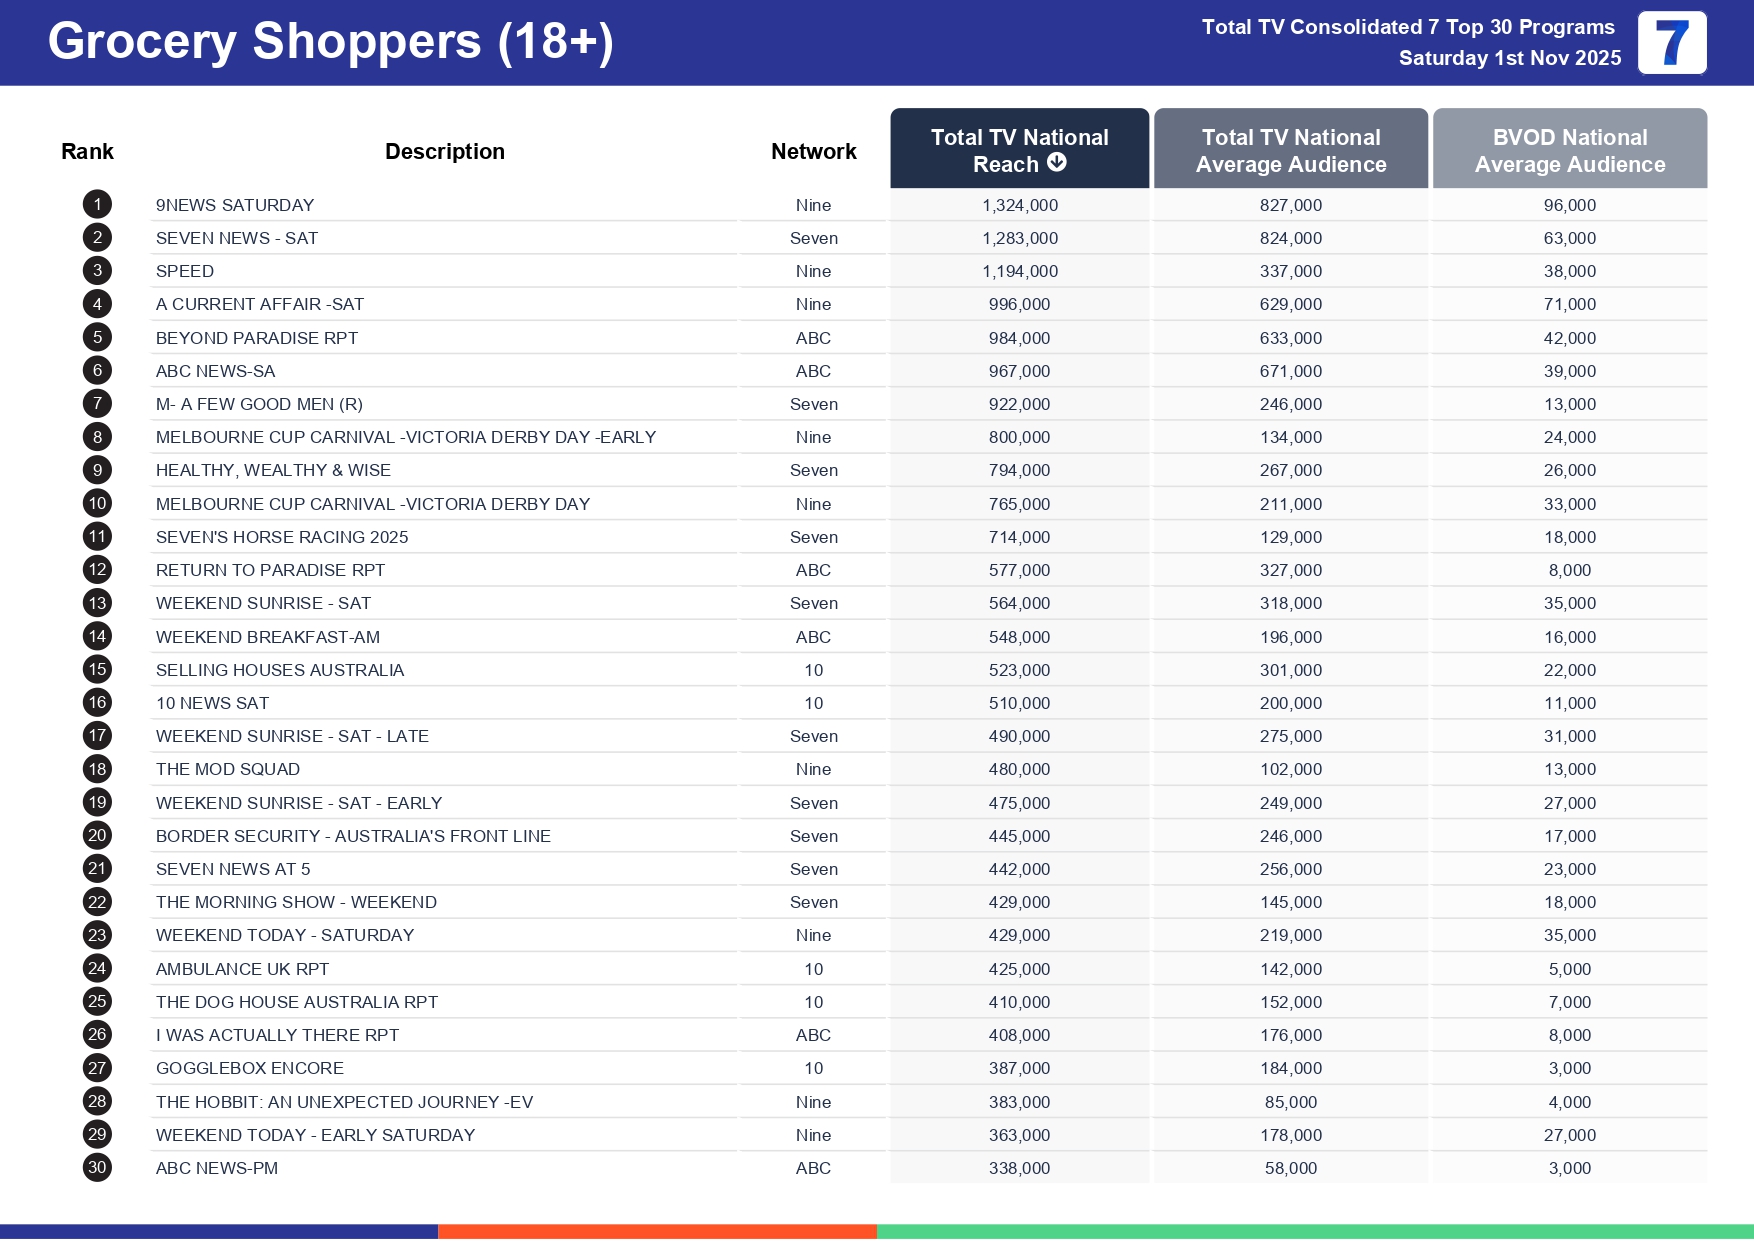Select the 9NEWS SATURDAY program row
Image resolution: width=1754 pixels, height=1241 pixels.
tap(235, 205)
